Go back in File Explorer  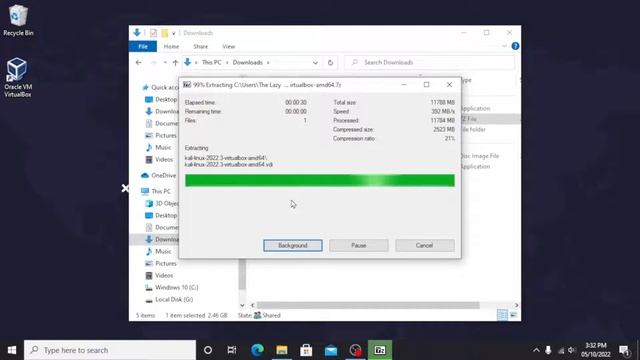tap(139, 62)
